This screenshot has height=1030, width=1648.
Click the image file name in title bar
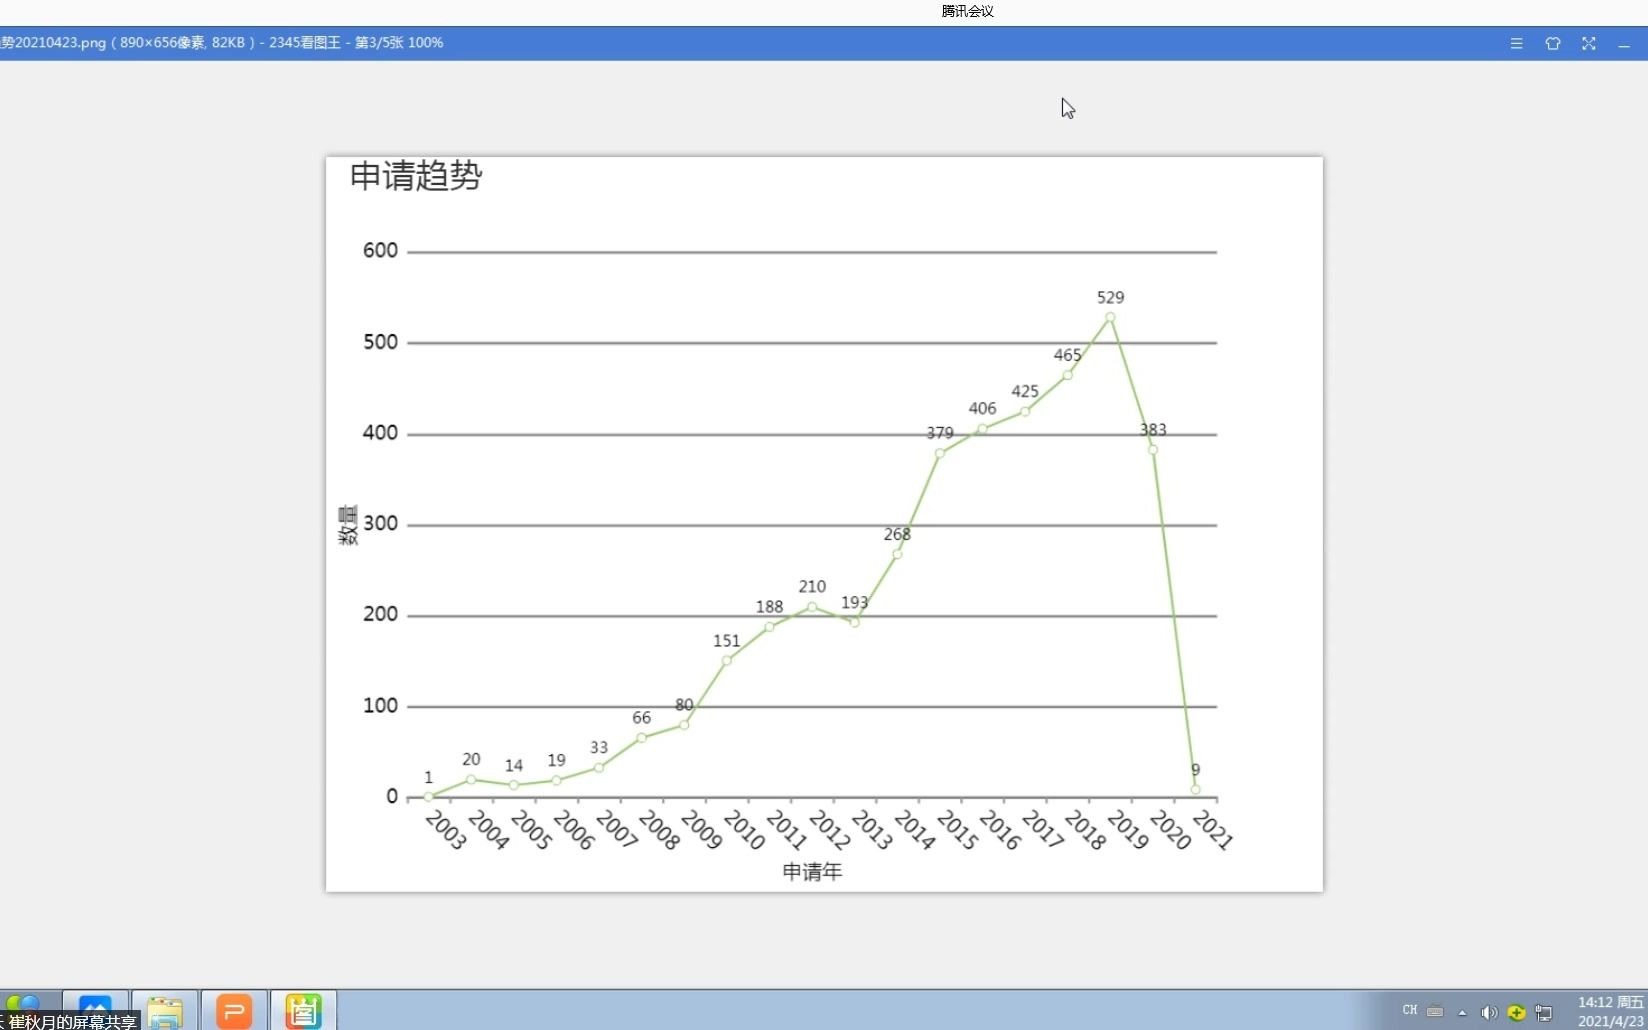pos(53,43)
